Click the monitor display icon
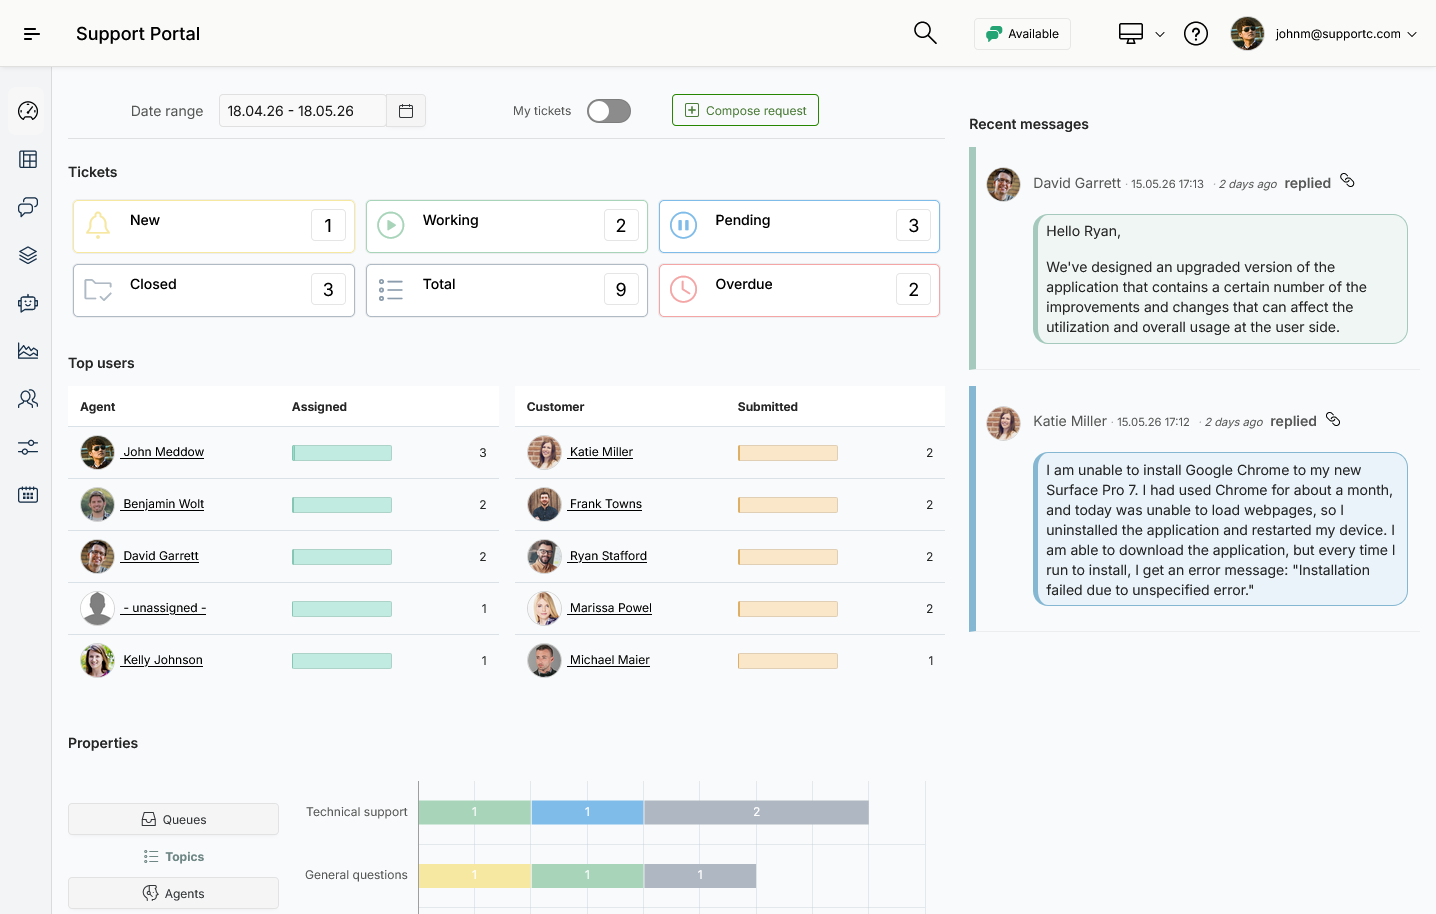This screenshot has height=914, width=1436. tap(1131, 34)
